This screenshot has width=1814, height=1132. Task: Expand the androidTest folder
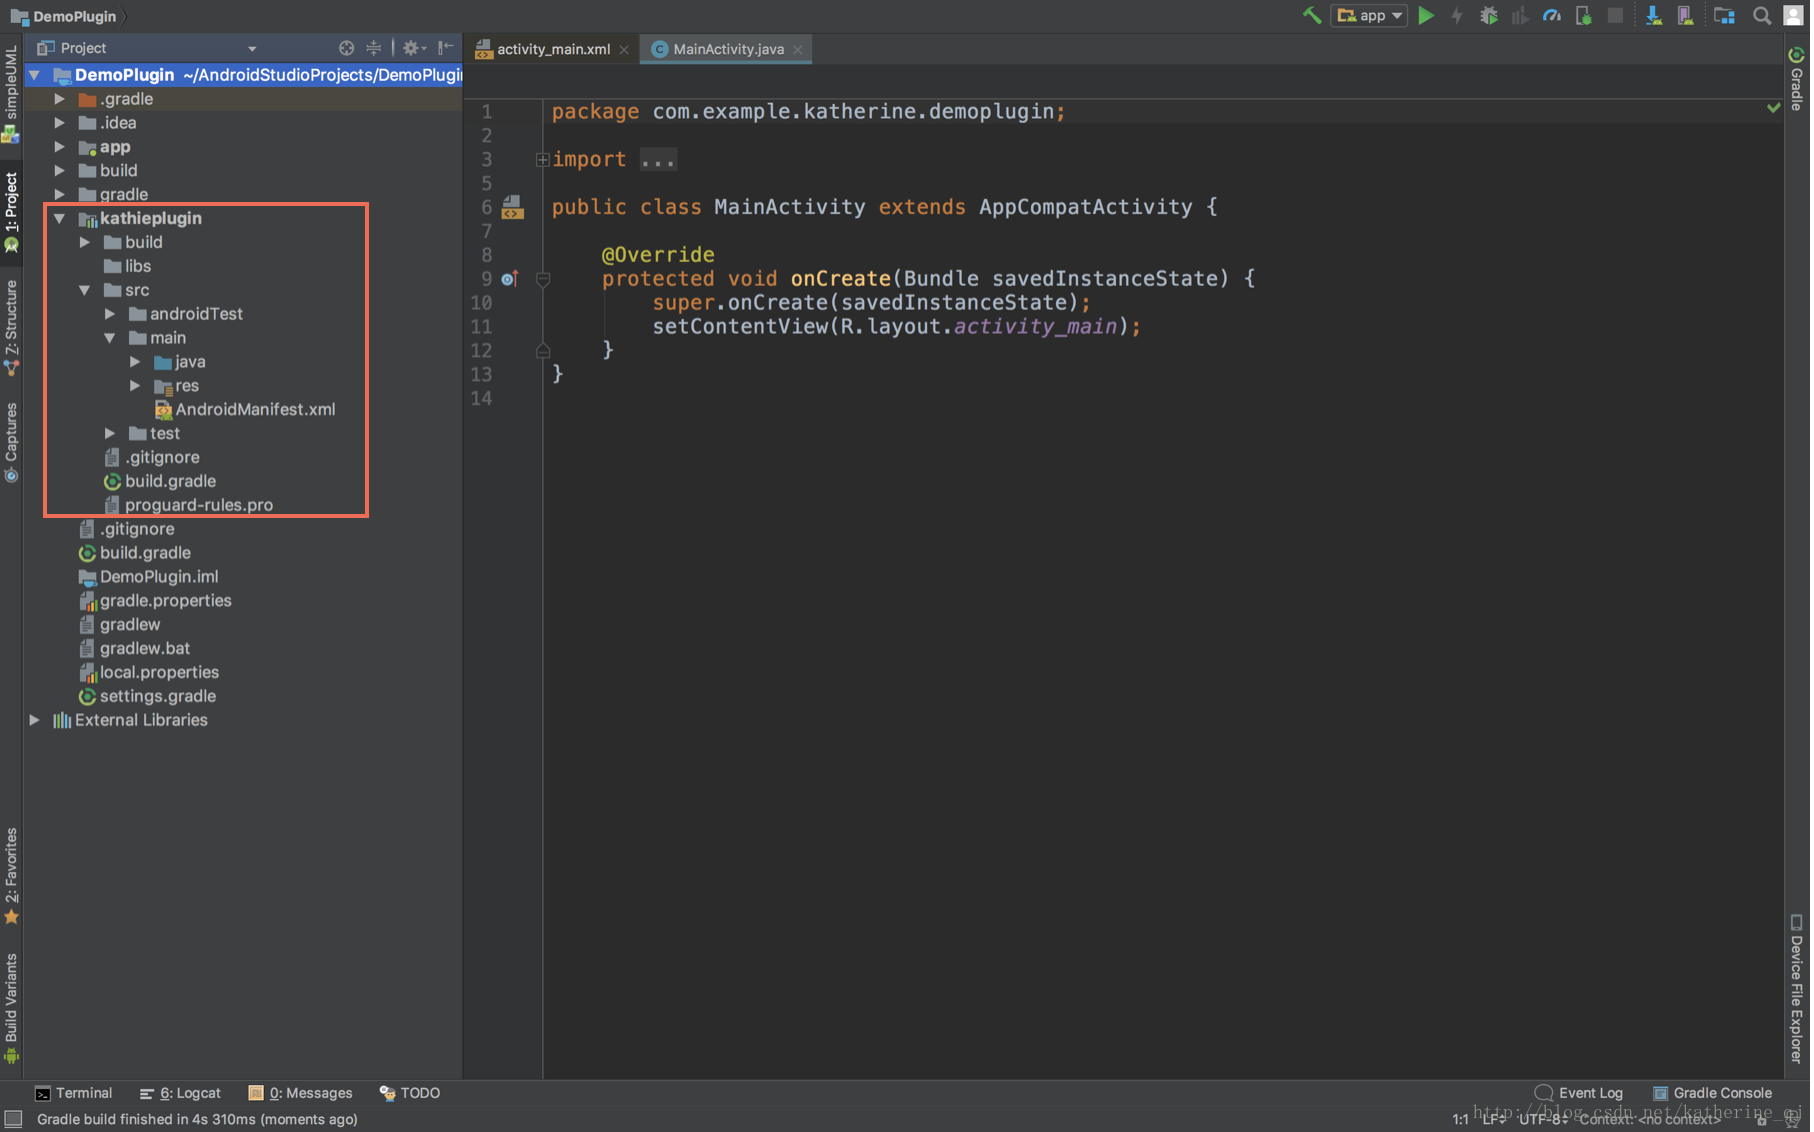point(110,314)
